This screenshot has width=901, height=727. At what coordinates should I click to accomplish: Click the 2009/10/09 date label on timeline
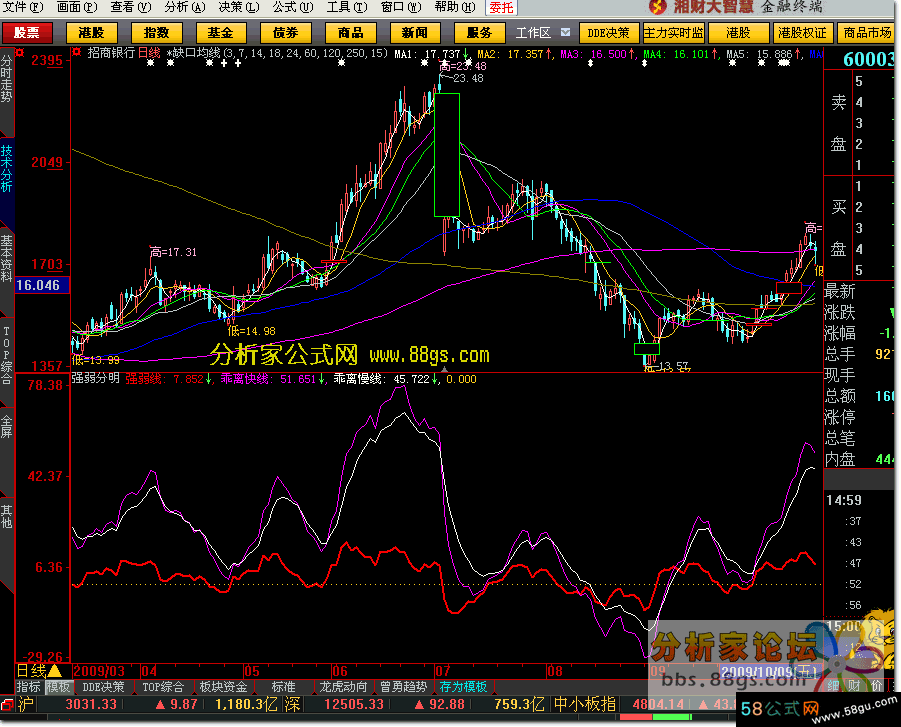(x=769, y=672)
